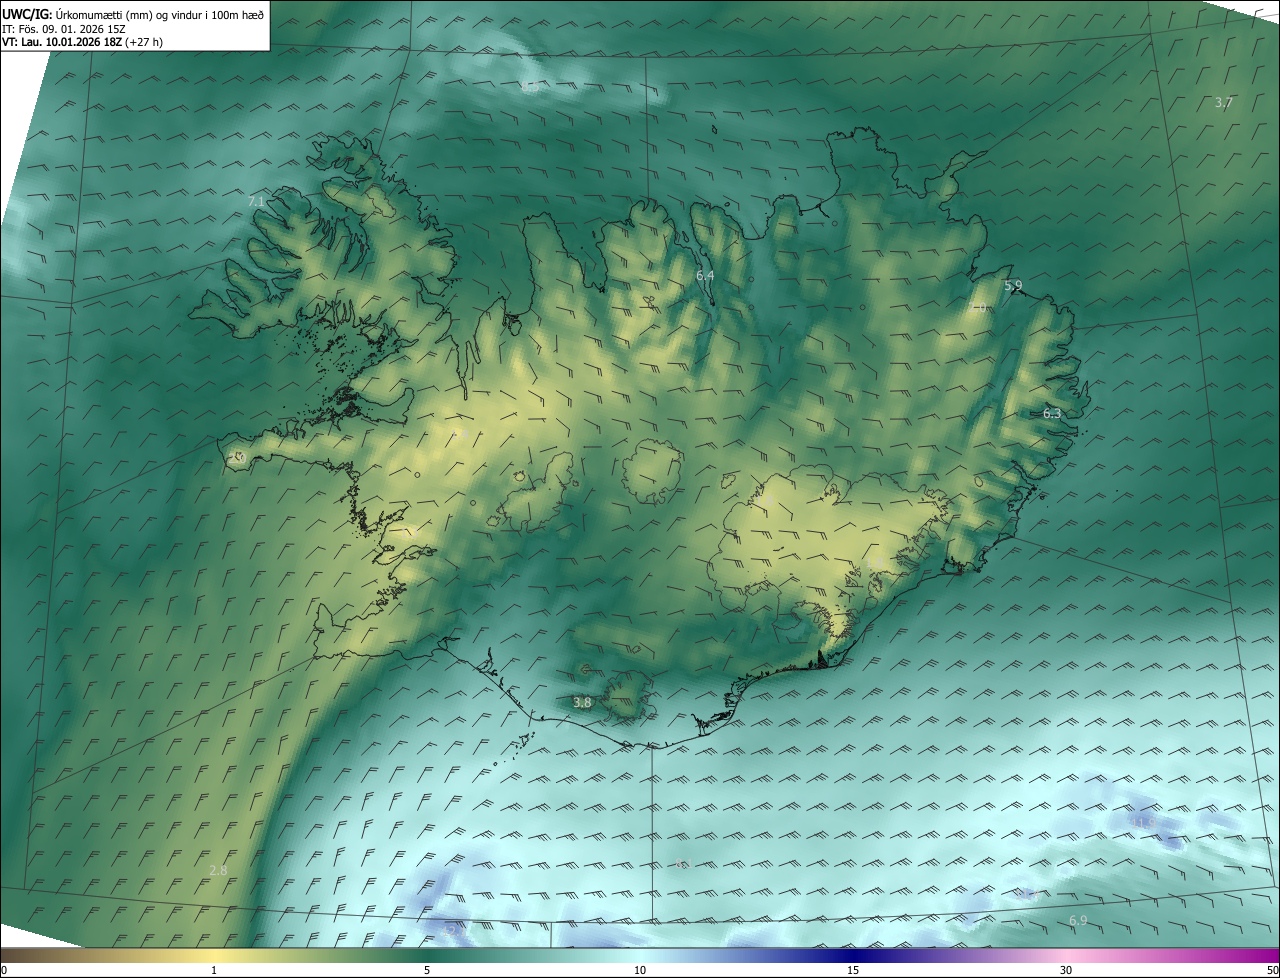Click the colorbar tick label 50

click(x=1272, y=970)
